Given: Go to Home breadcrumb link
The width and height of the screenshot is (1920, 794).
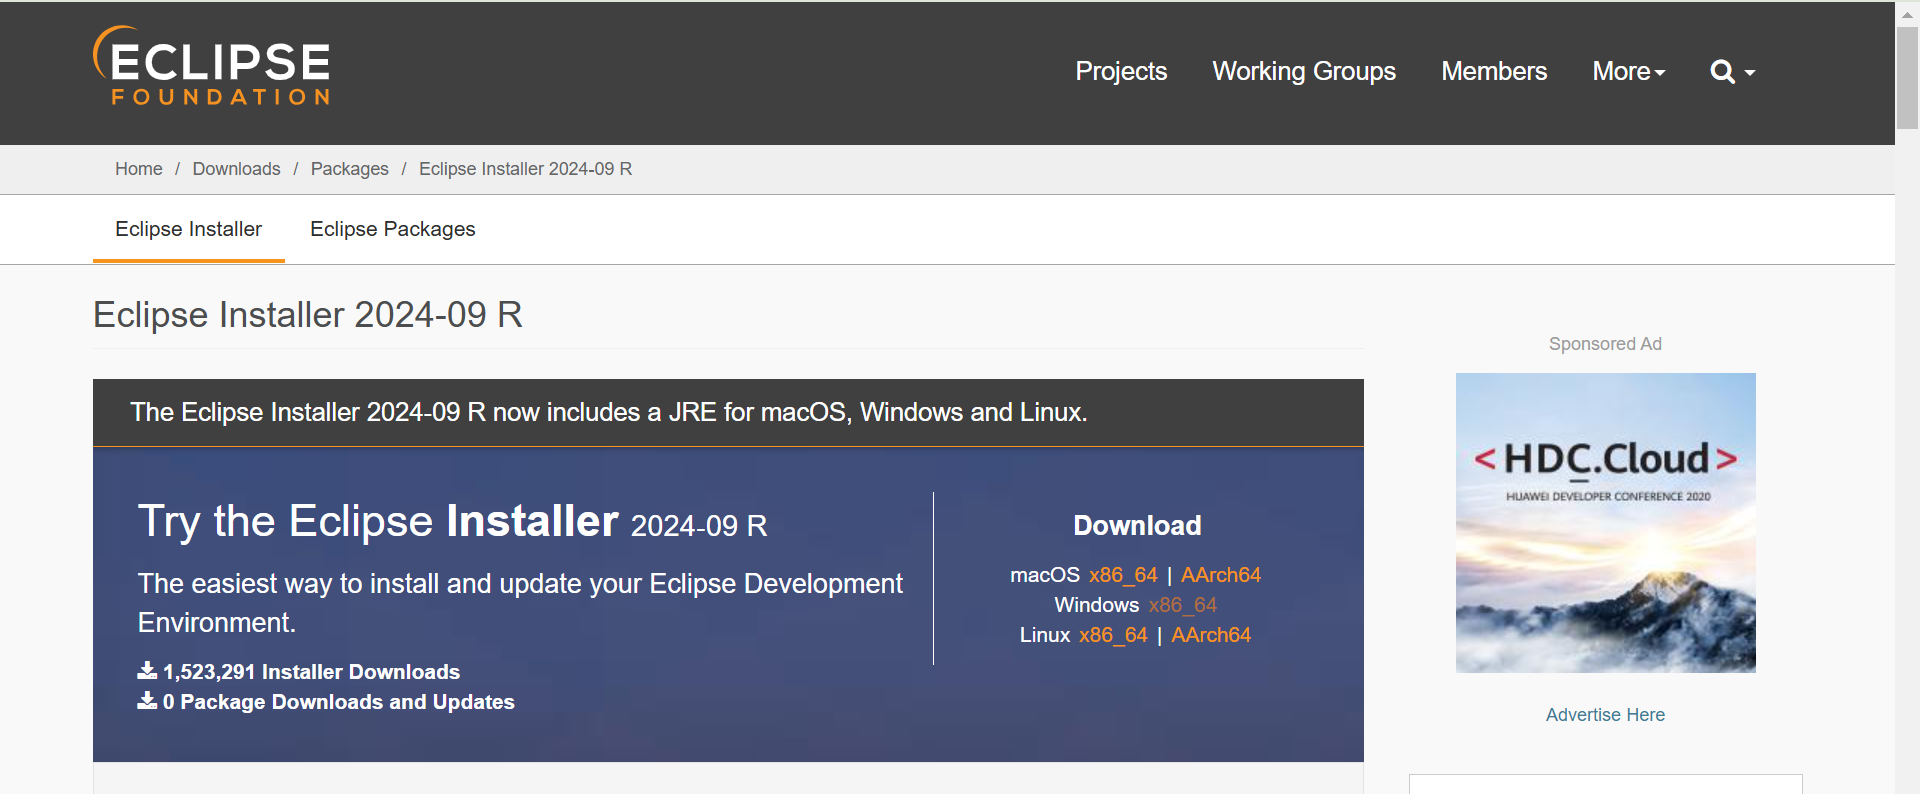Looking at the screenshot, I should [139, 169].
